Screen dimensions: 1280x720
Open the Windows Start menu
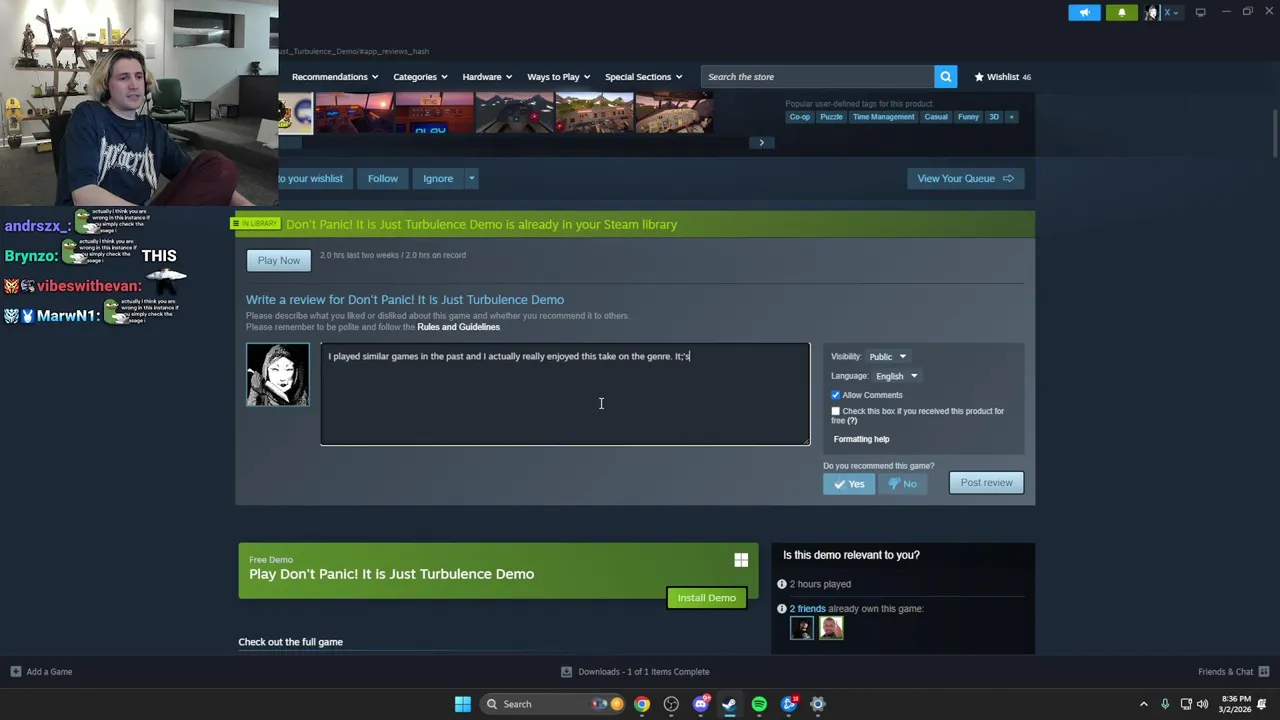coord(462,704)
